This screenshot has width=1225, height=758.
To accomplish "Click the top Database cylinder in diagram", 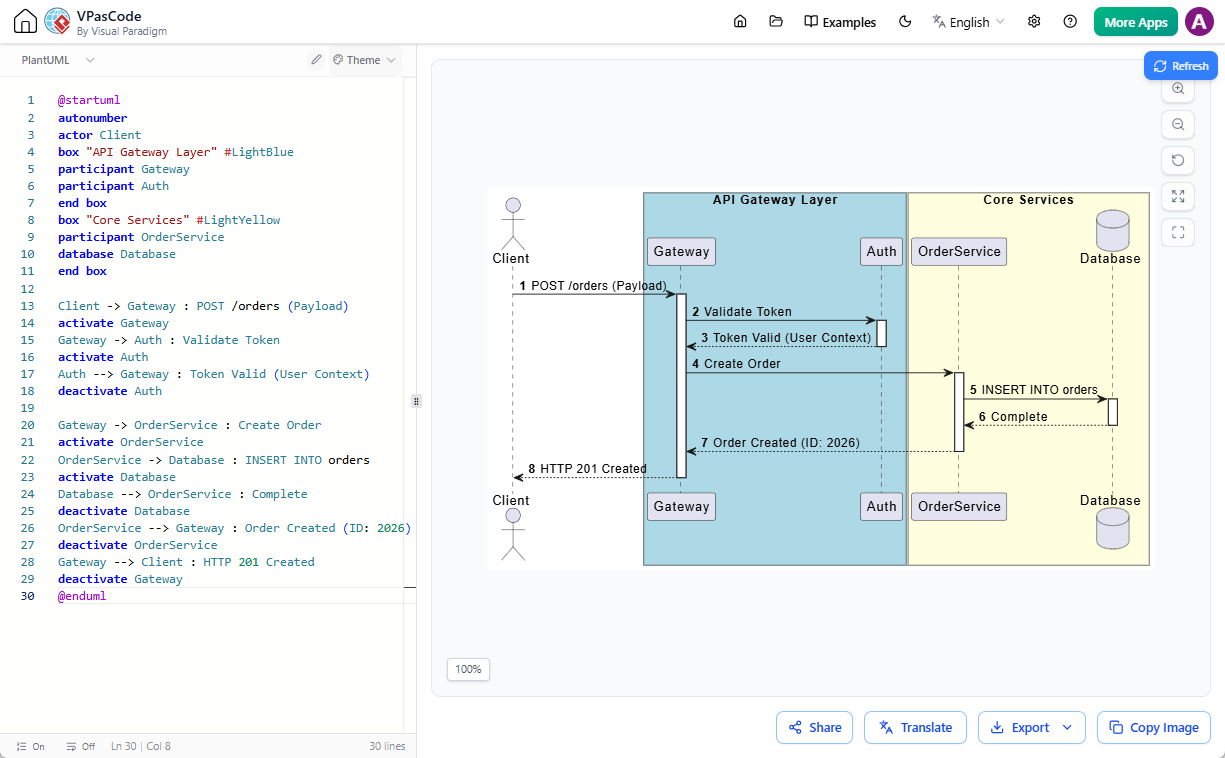I will coord(1112,231).
